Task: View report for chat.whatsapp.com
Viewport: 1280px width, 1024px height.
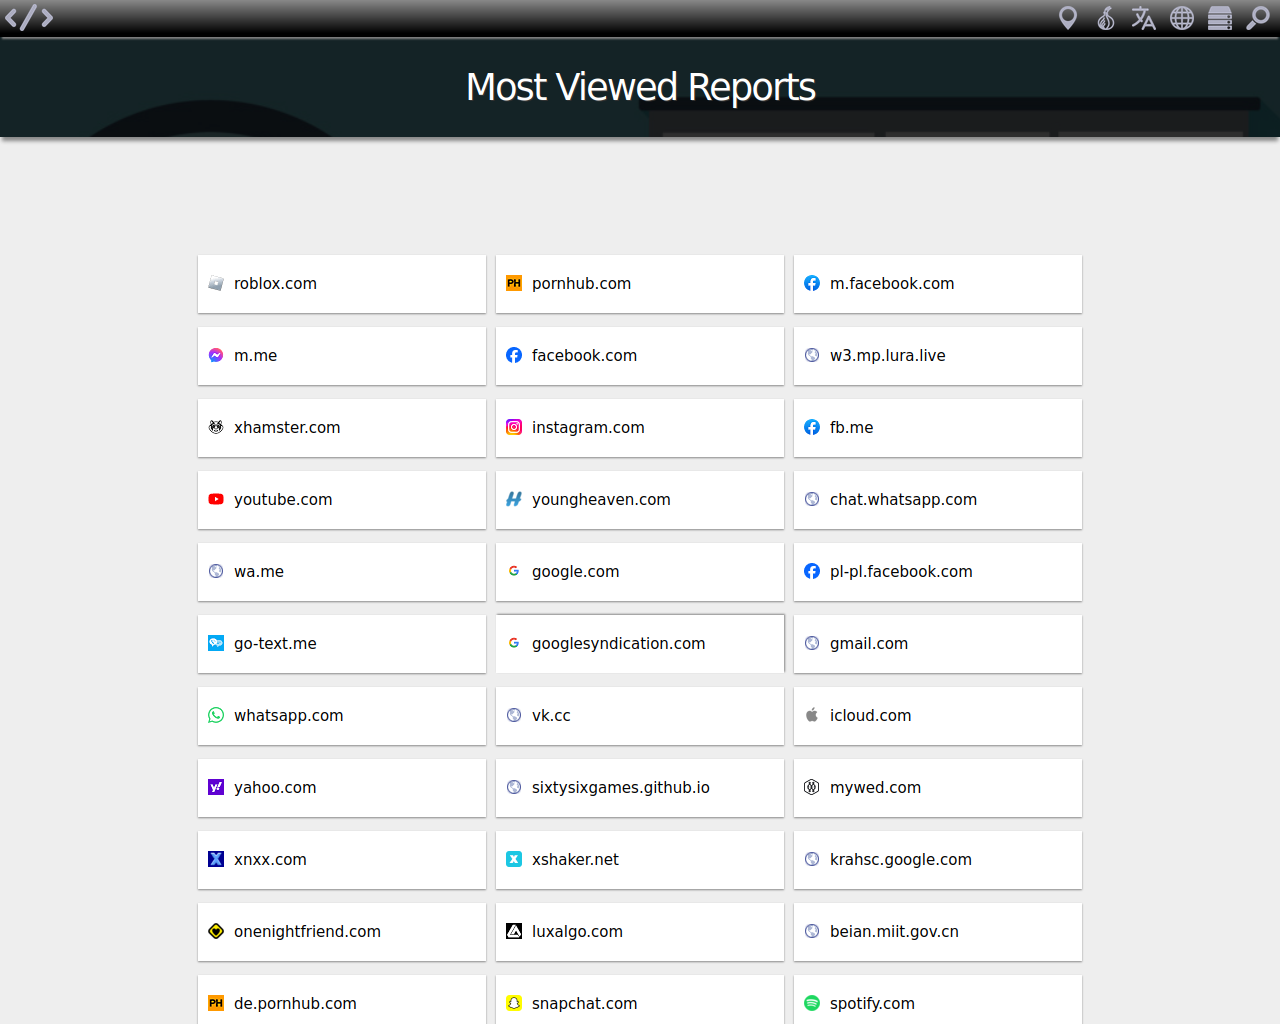Action: pyautogui.click(x=937, y=500)
